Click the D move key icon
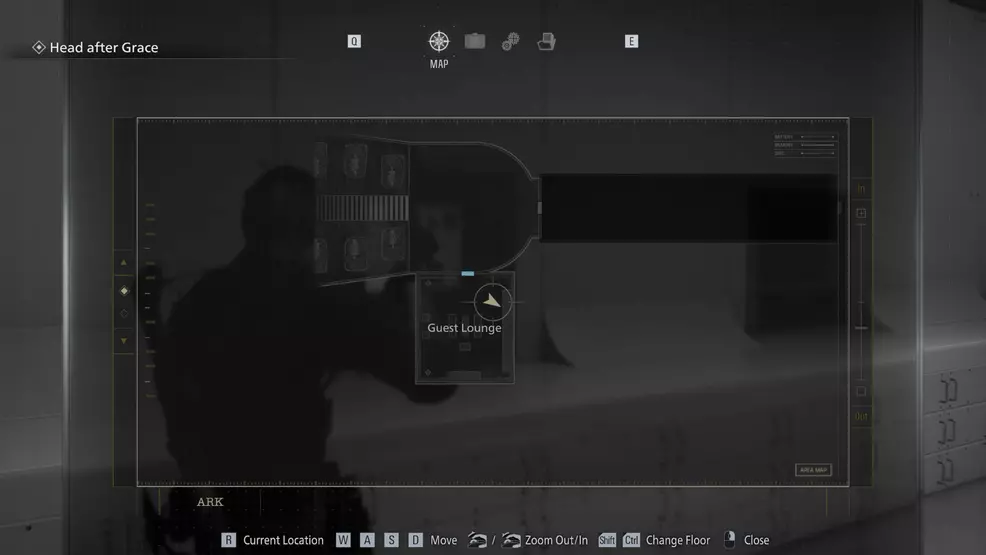This screenshot has width=986, height=555. pos(416,540)
